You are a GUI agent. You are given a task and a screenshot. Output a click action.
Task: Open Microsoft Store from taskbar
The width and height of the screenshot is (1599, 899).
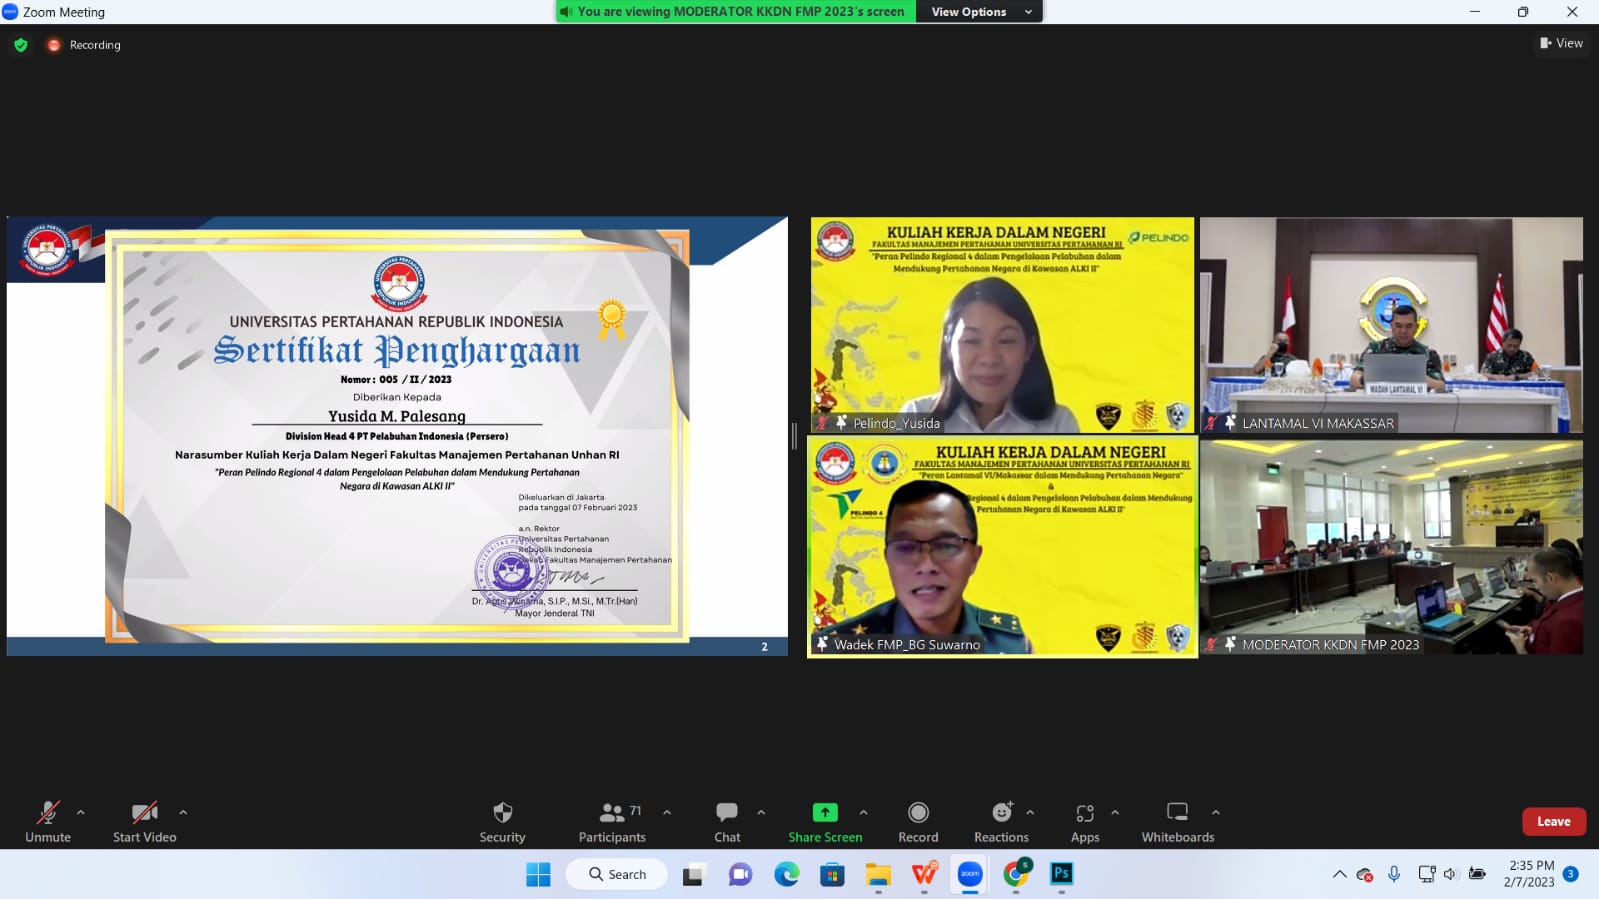(x=832, y=875)
